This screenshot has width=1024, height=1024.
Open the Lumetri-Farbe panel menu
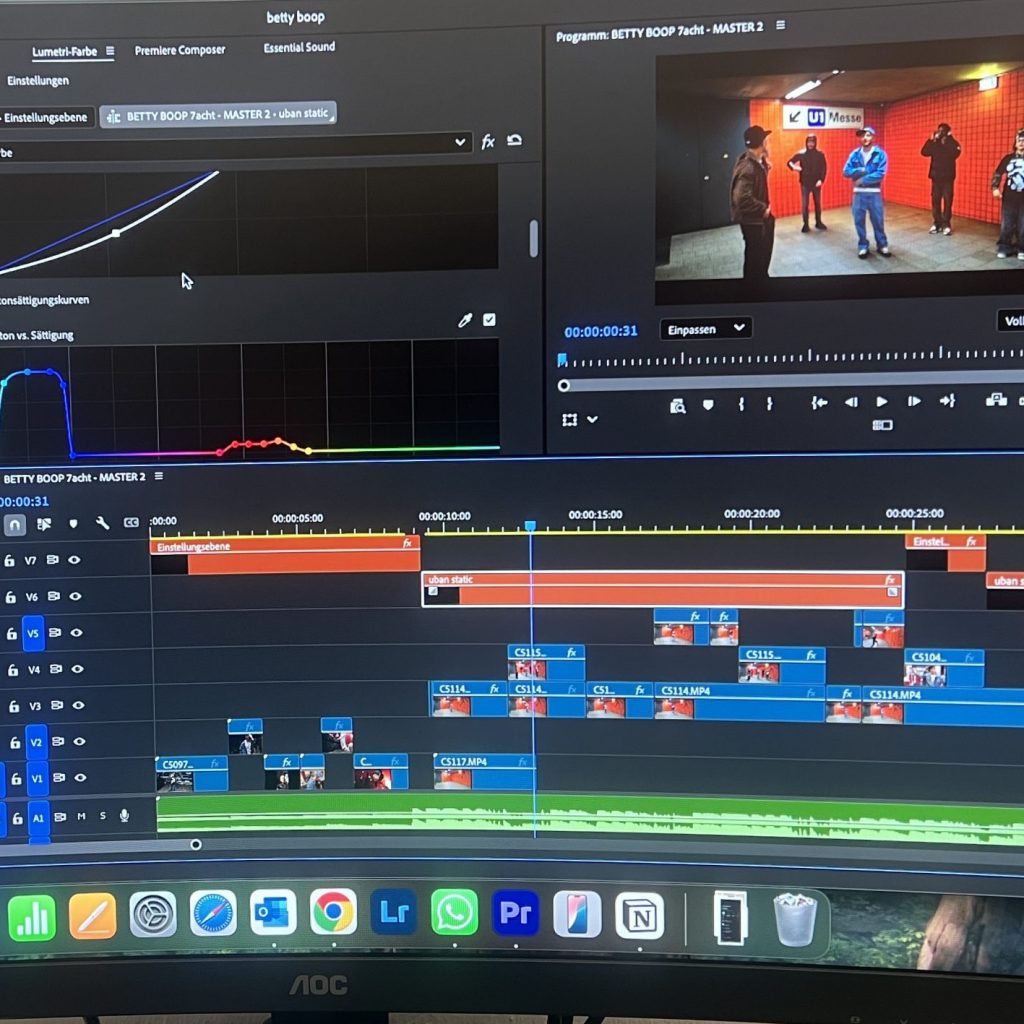point(110,51)
